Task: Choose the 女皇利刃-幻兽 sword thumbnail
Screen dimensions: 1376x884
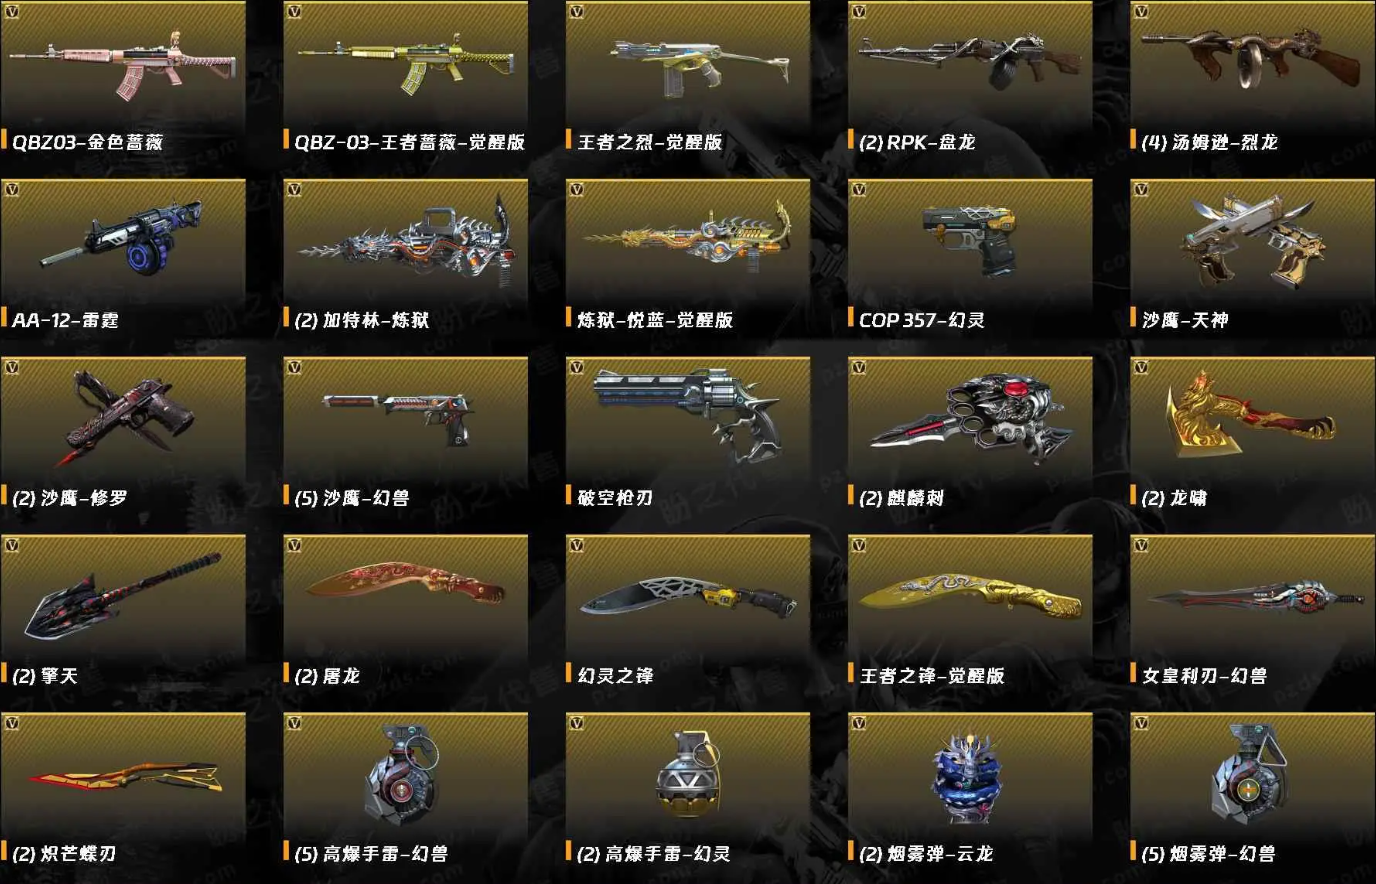Action: (1255, 596)
